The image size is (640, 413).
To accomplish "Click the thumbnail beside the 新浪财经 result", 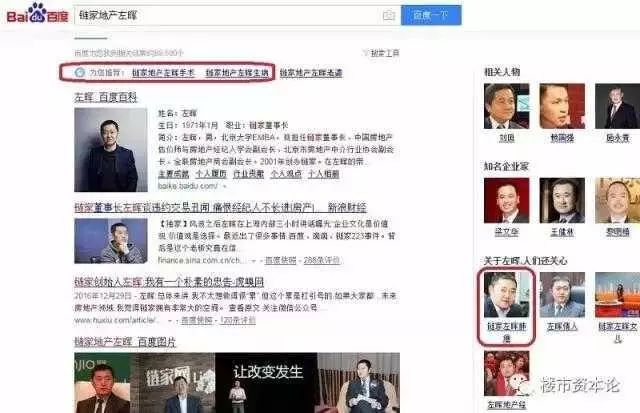I will (111, 241).
